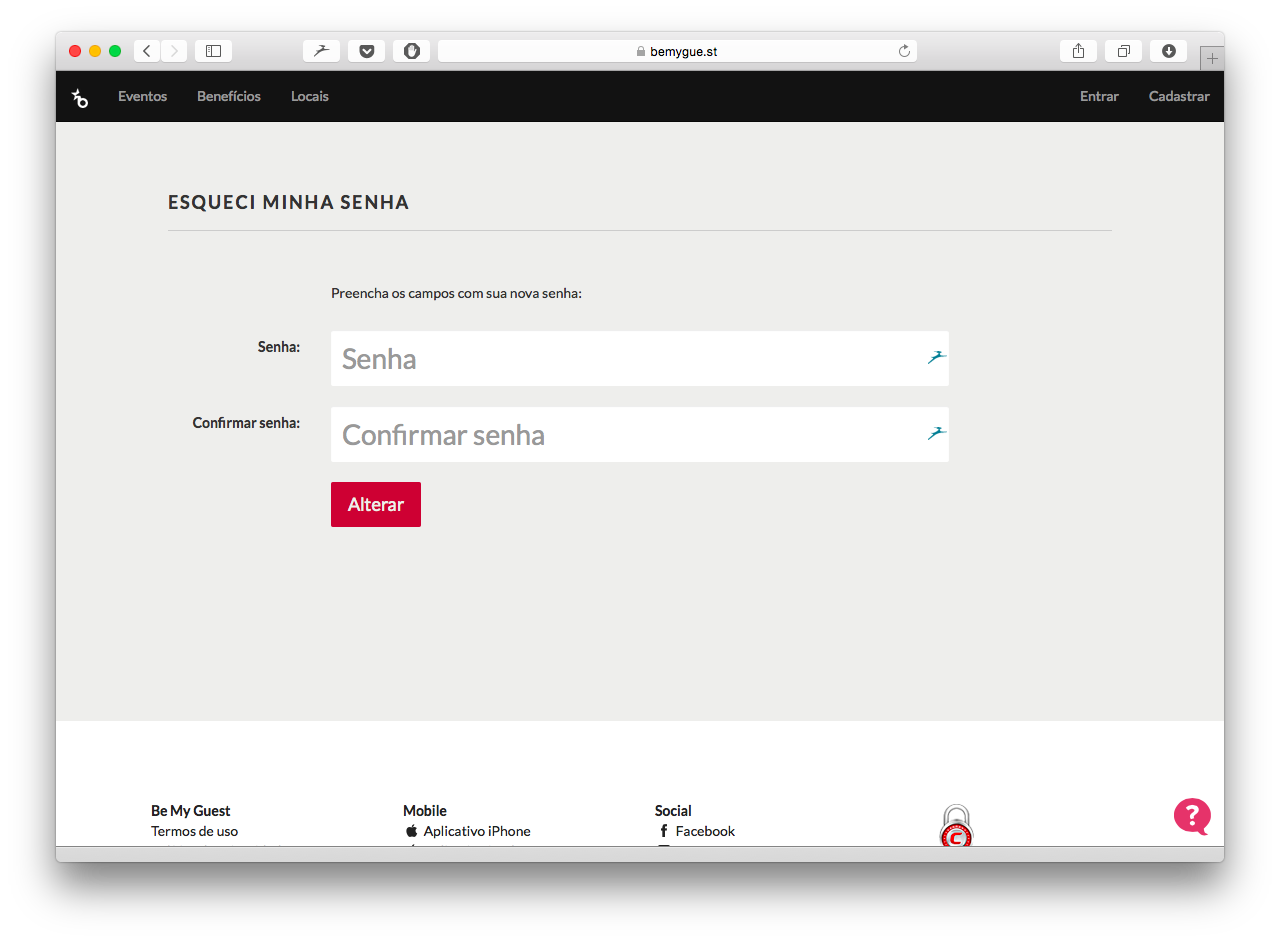Viewport: 1280px width, 942px height.
Task: Show all tabs overview icon
Action: click(x=1123, y=51)
